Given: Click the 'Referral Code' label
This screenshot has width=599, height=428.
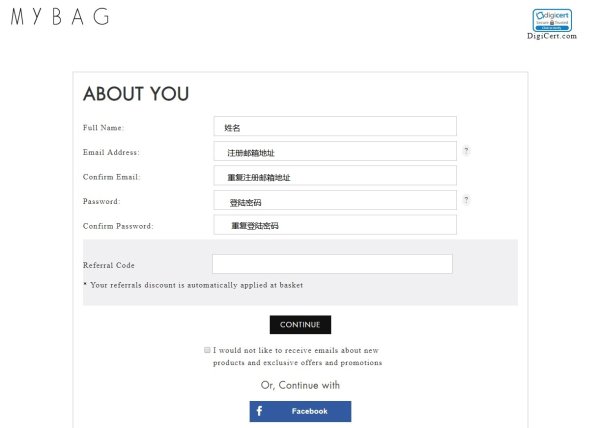Looking at the screenshot, I should pyautogui.click(x=109, y=265).
